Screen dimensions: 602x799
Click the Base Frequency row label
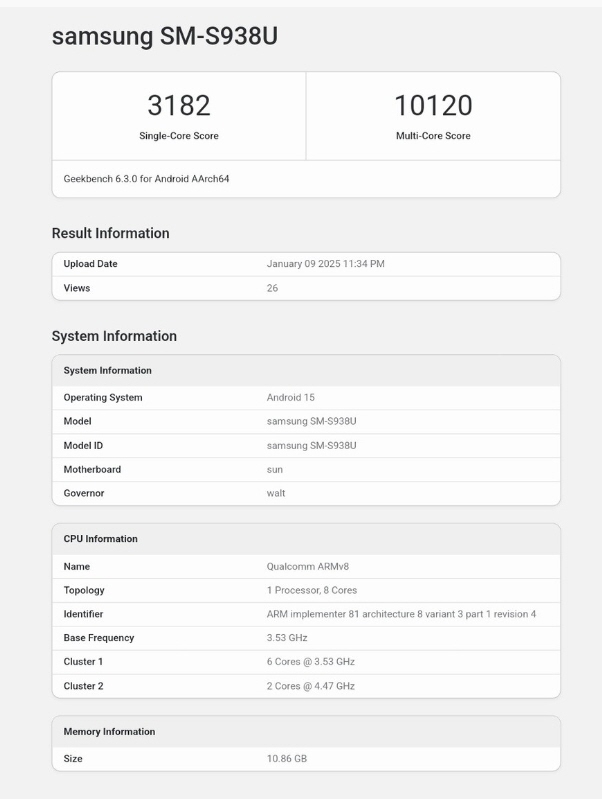tap(99, 637)
